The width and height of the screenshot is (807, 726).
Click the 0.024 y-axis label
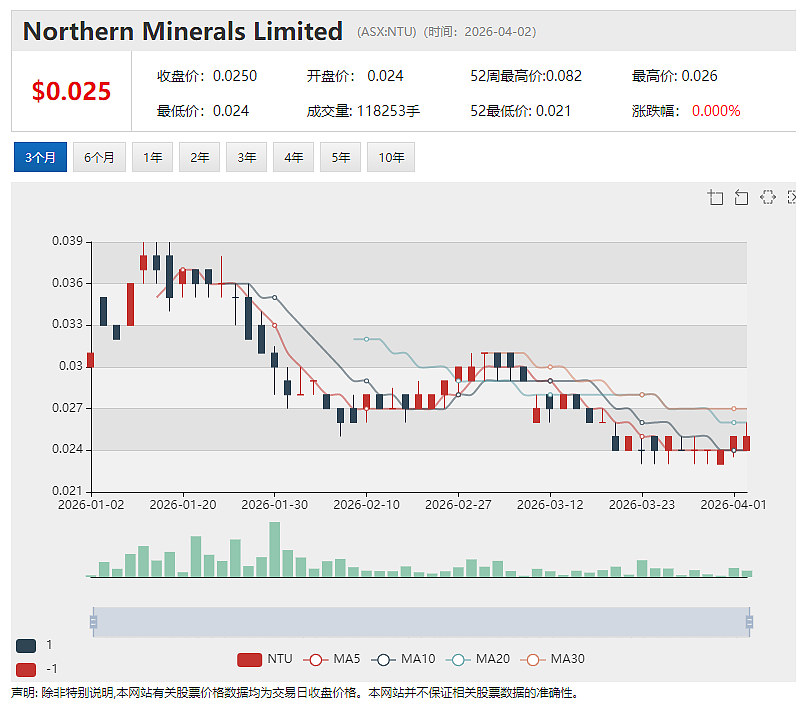[x=67, y=449]
